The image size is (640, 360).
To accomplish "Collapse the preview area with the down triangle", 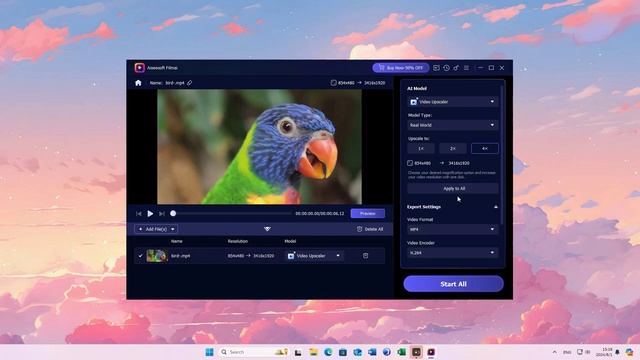I will click(x=267, y=229).
